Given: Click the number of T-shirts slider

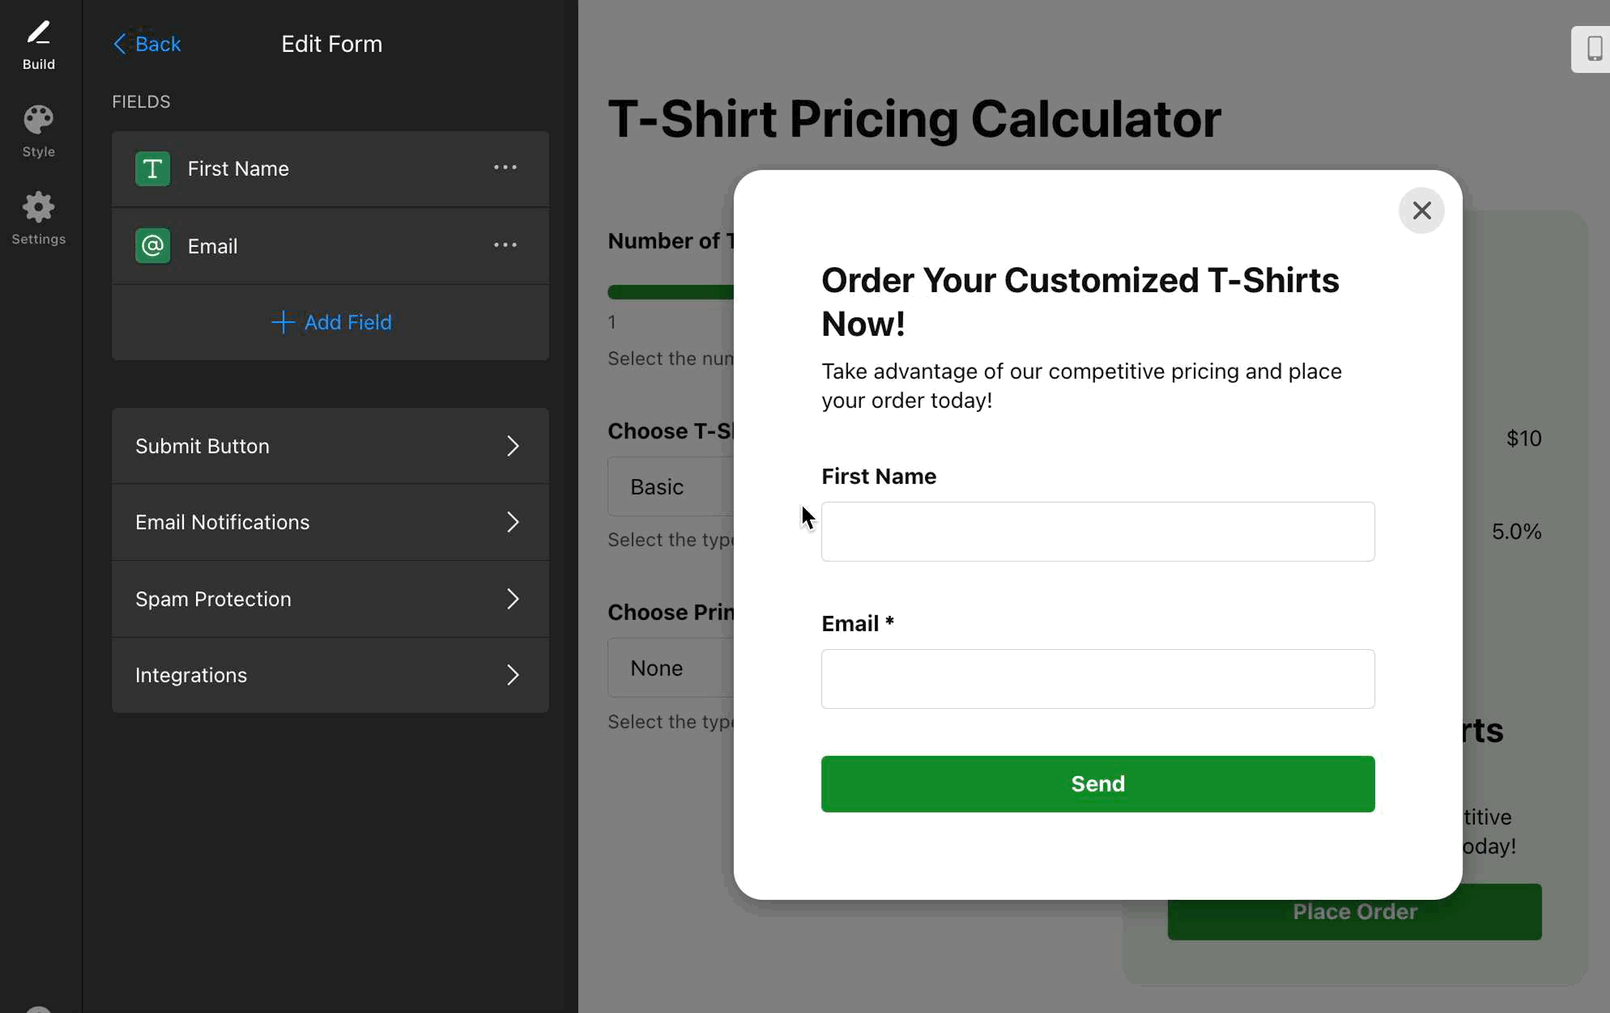Looking at the screenshot, I should (x=670, y=292).
